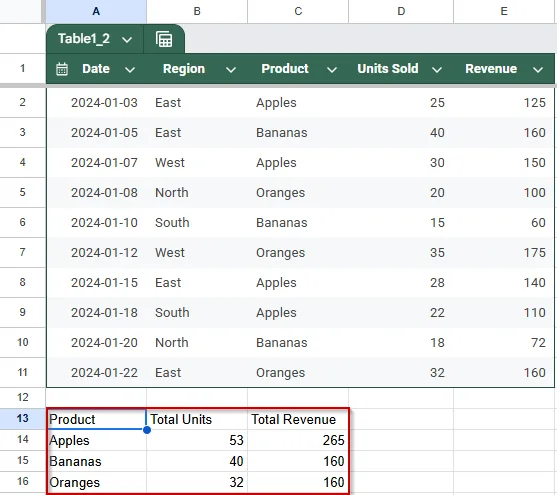Select North region cell in row 5

(197, 192)
